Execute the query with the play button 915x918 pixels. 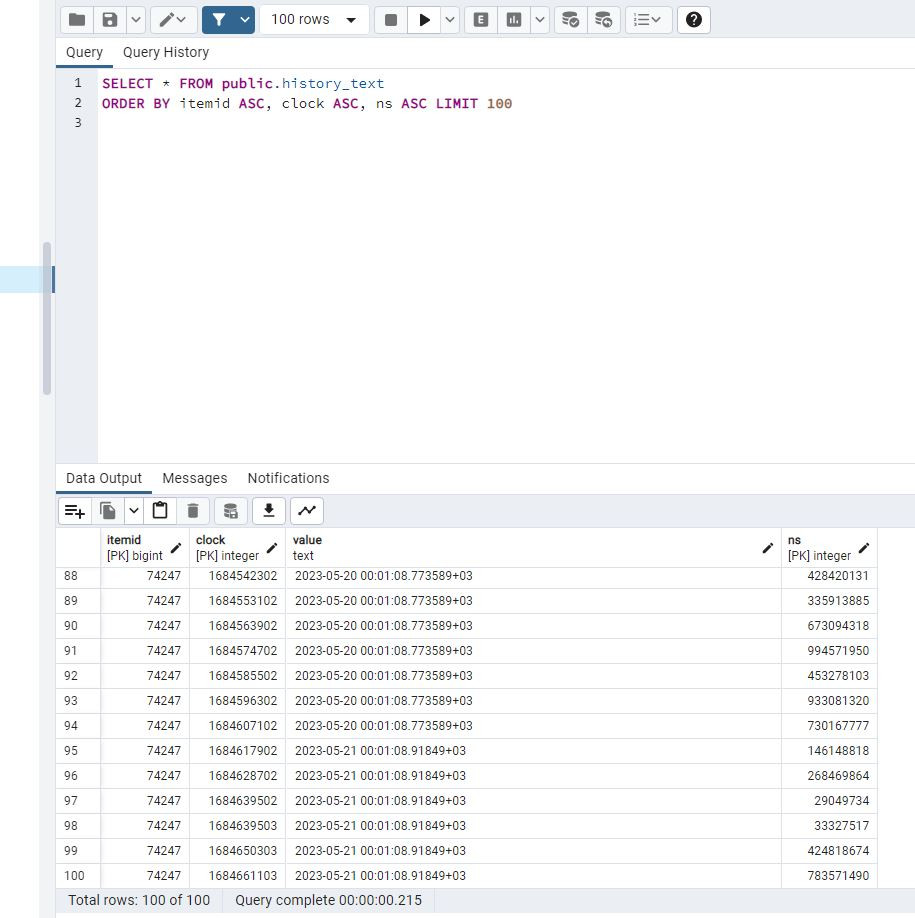(425, 20)
